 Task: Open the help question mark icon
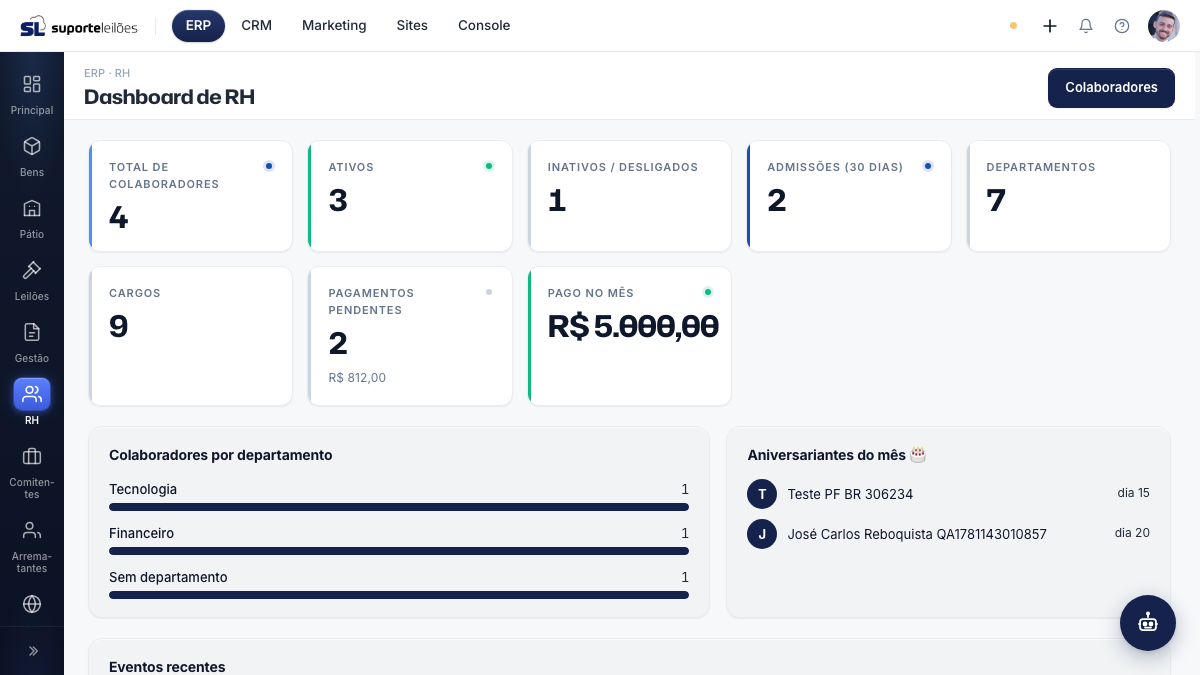[1122, 26]
